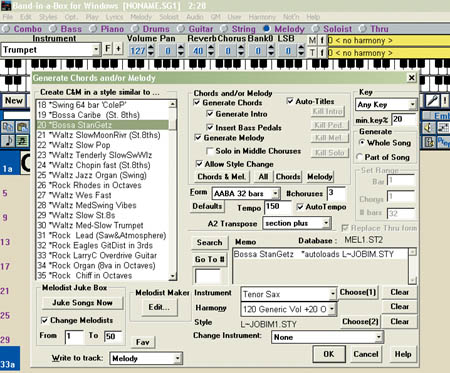This screenshot has height=373, width=450.
Task: Click the Reverb spinner arrows next to 40
Action: pos(211,51)
